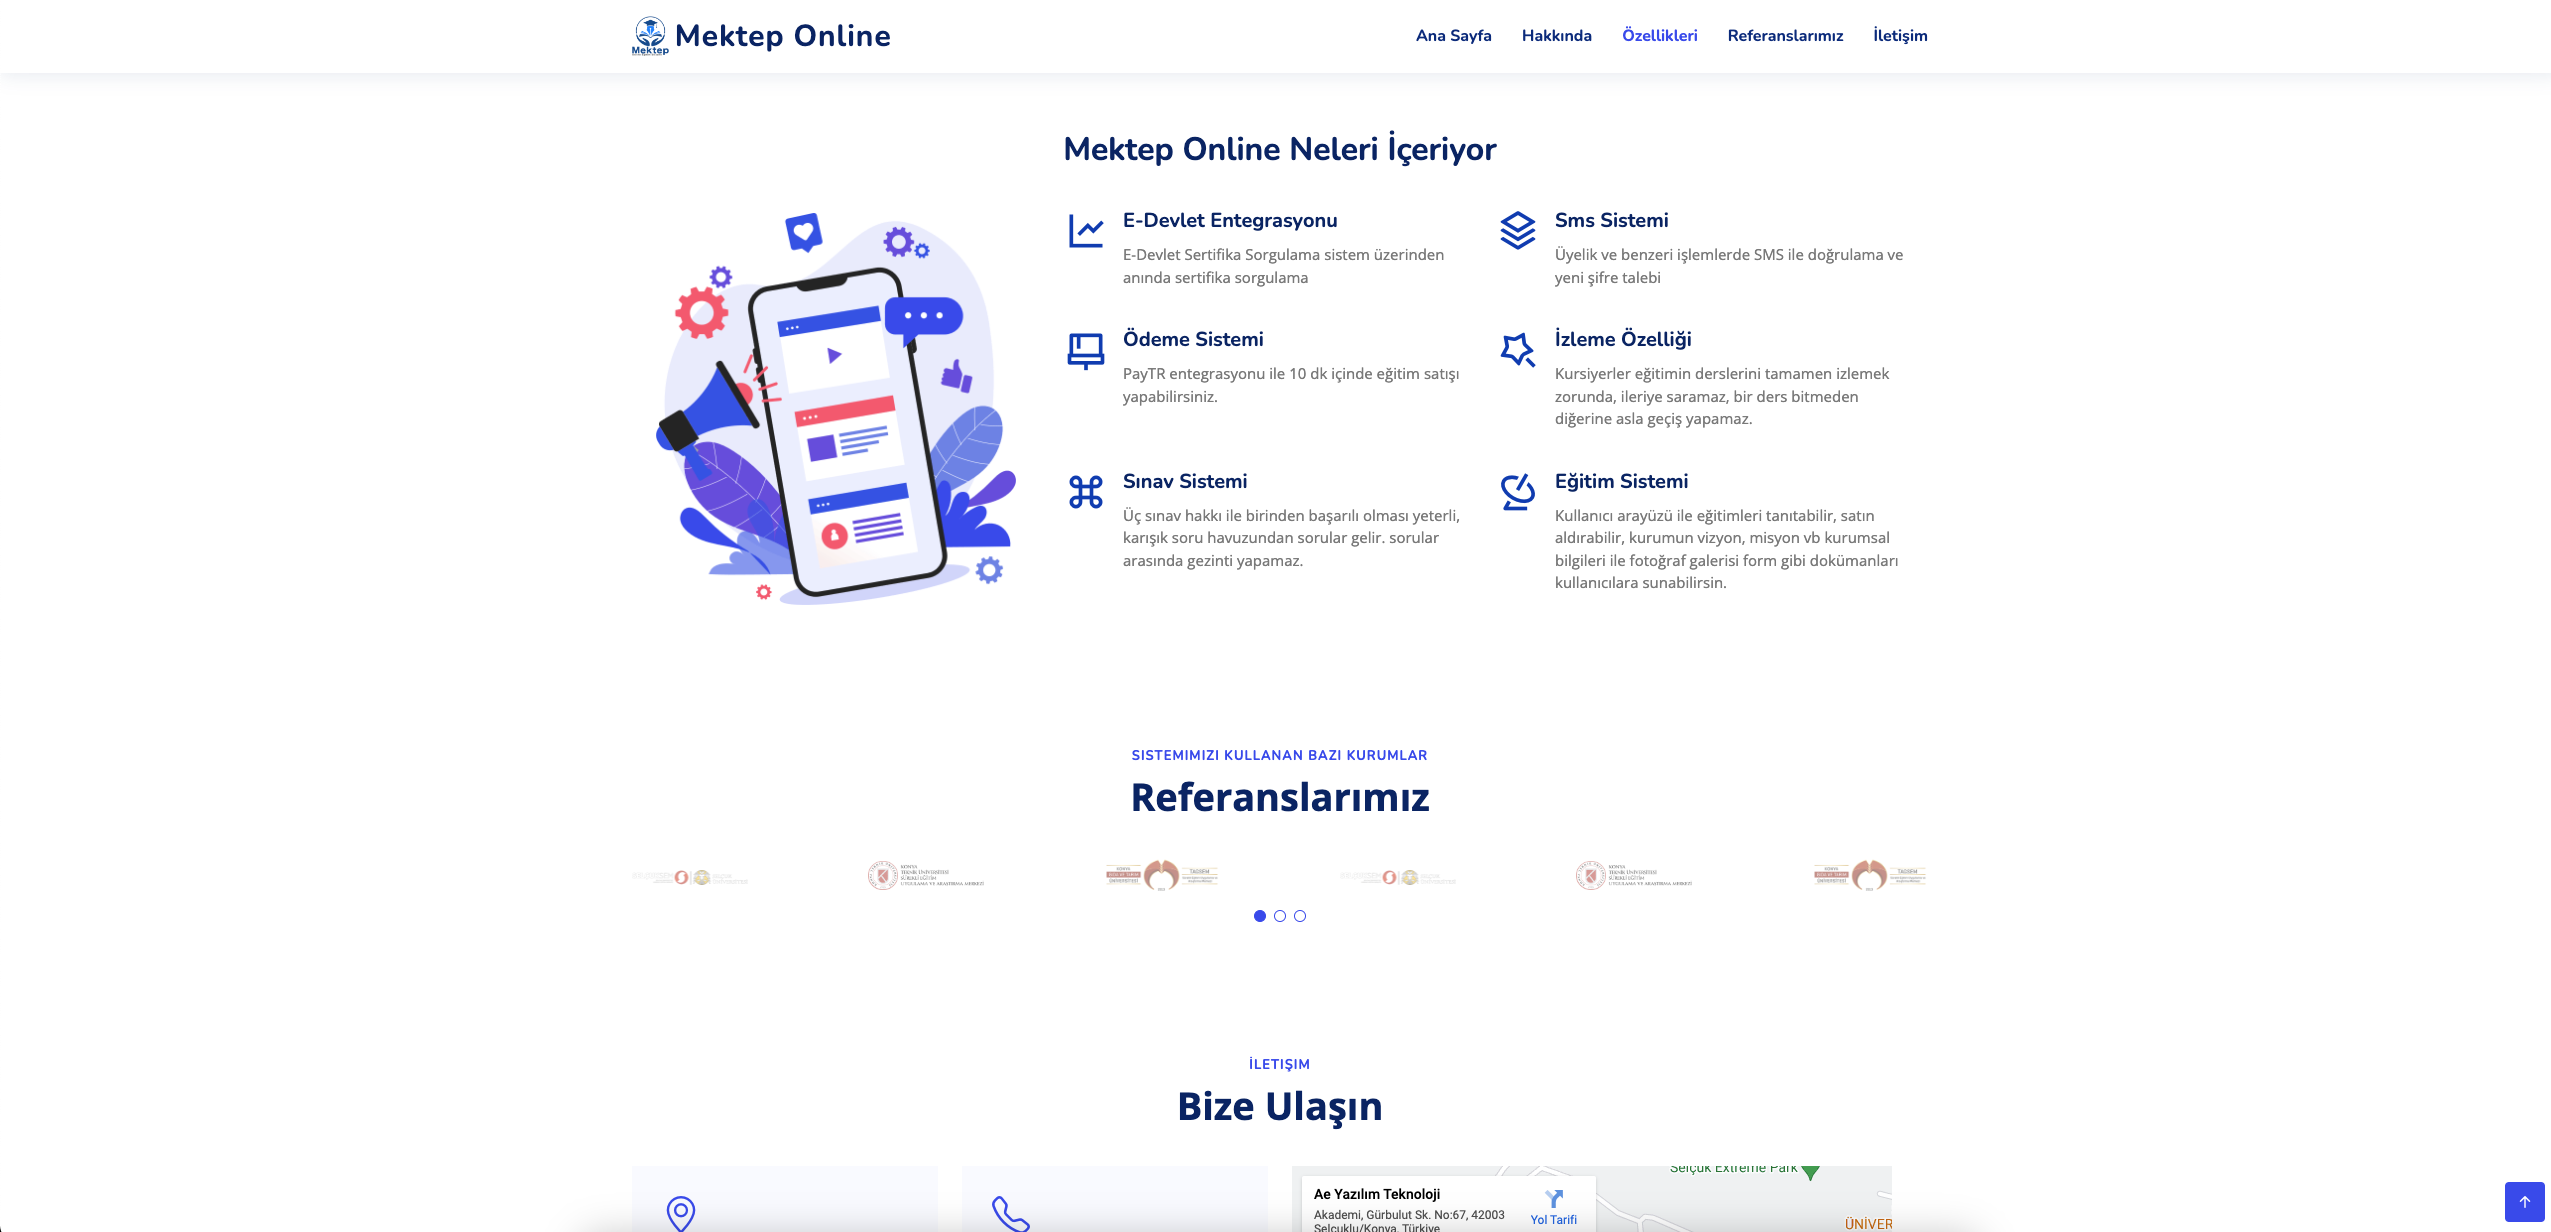Image resolution: width=2551 pixels, height=1232 pixels.
Task: Click the Ödeme Sistemi icon
Action: click(1085, 351)
